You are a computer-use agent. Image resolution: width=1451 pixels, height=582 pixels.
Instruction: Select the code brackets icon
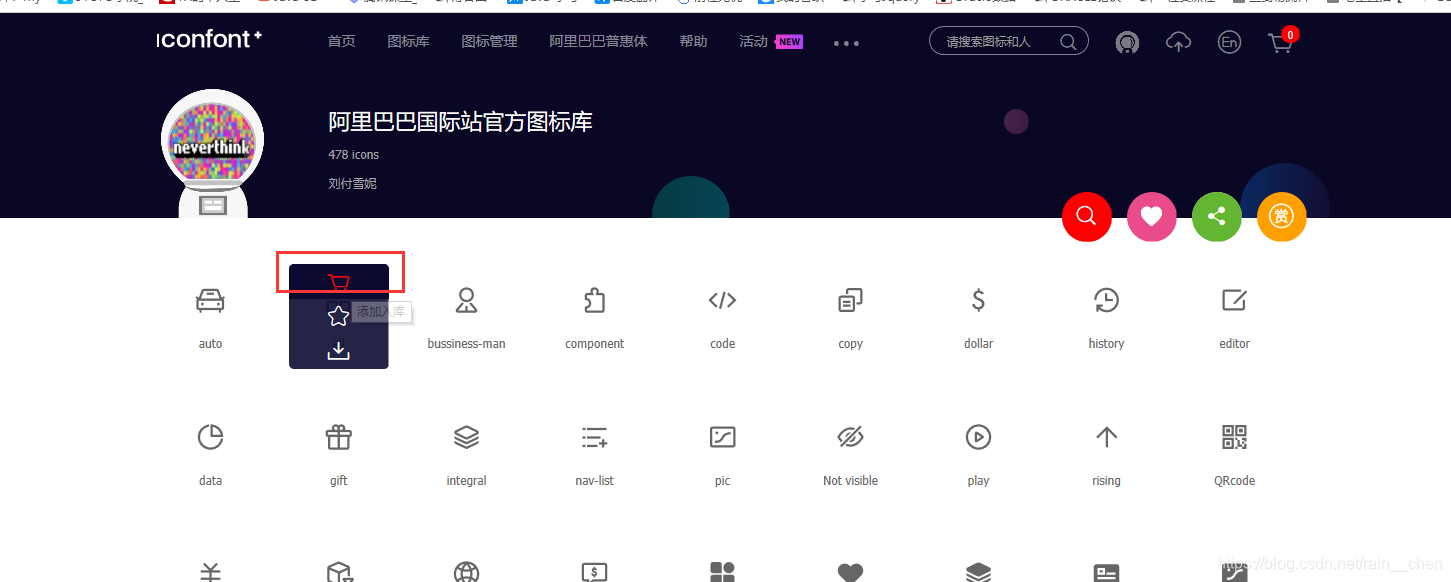tap(722, 300)
